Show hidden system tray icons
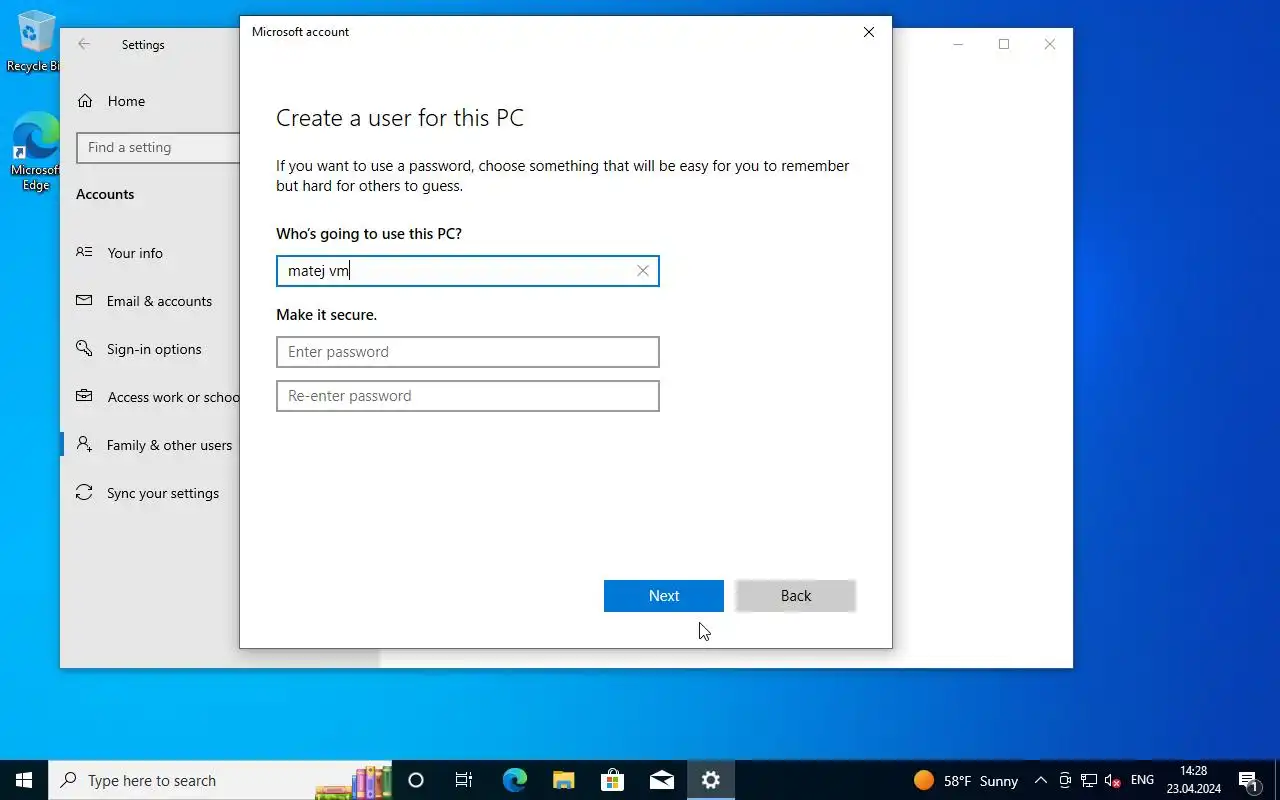1280x800 pixels. pyautogui.click(x=1041, y=780)
